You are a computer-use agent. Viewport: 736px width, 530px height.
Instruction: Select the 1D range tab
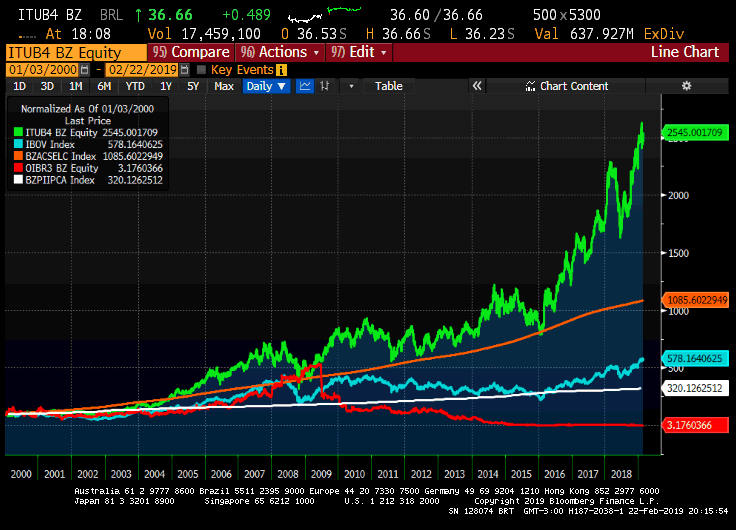(19, 86)
